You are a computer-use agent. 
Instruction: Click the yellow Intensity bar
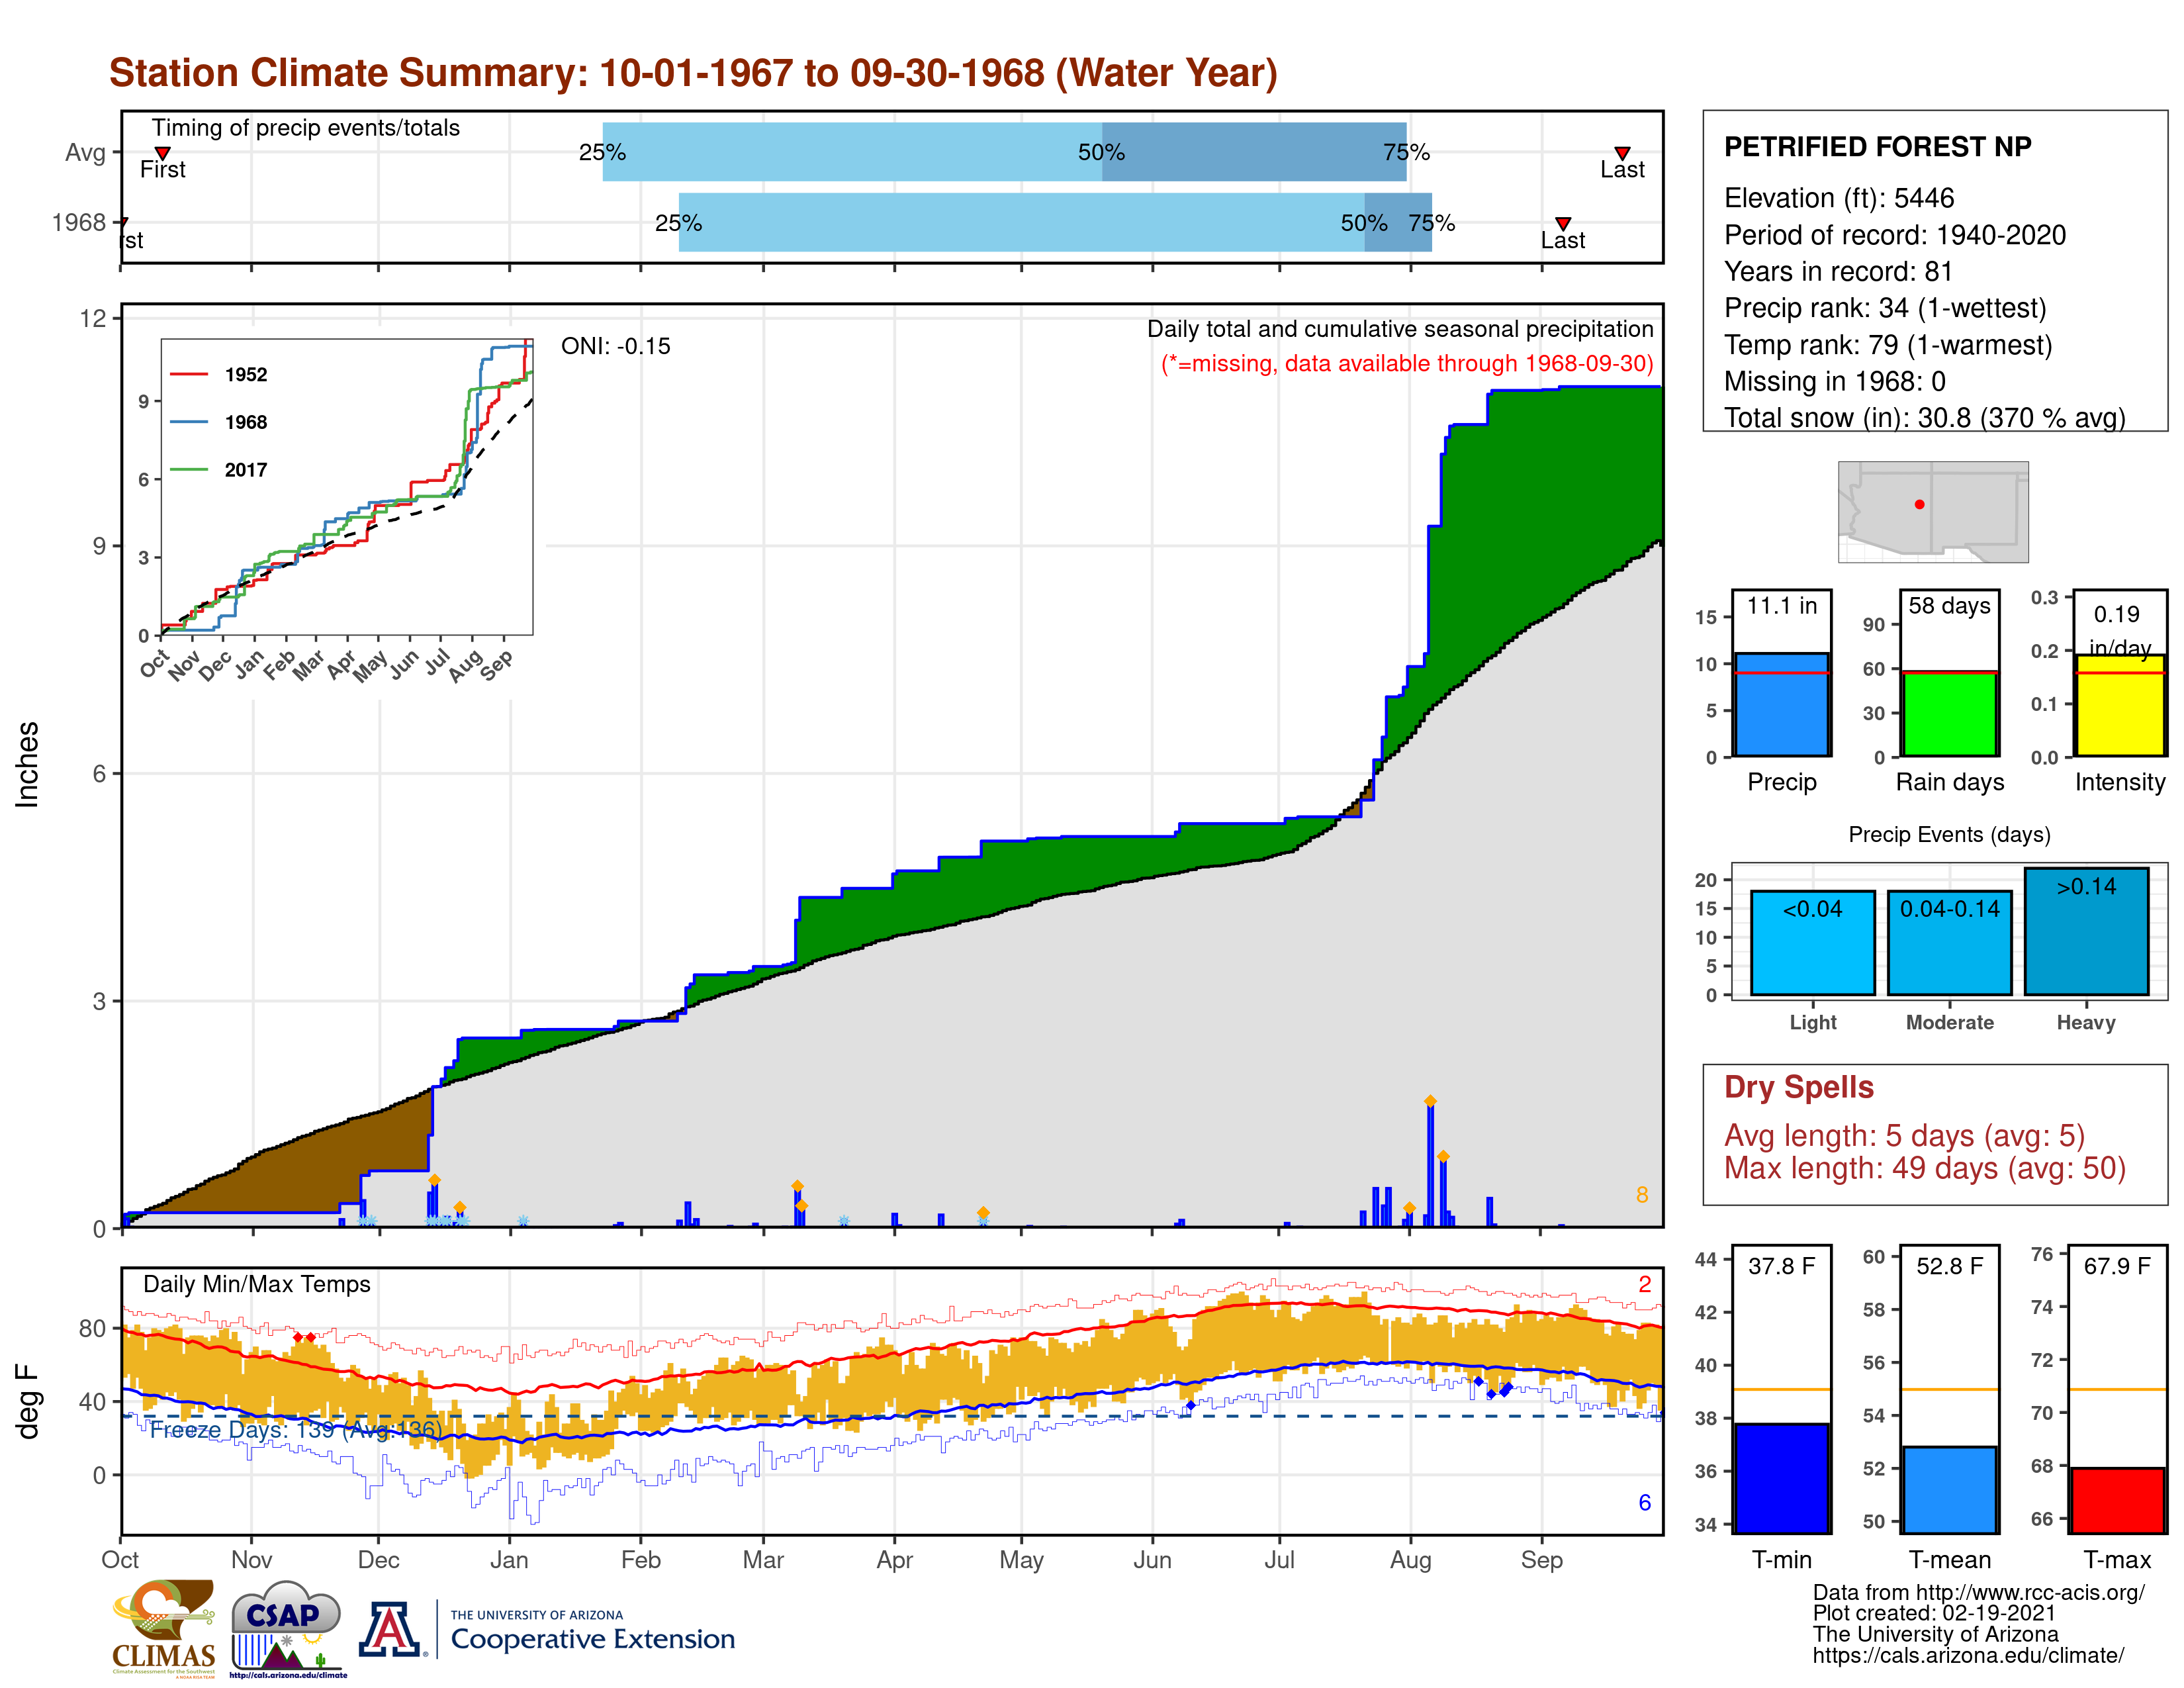point(2120,705)
